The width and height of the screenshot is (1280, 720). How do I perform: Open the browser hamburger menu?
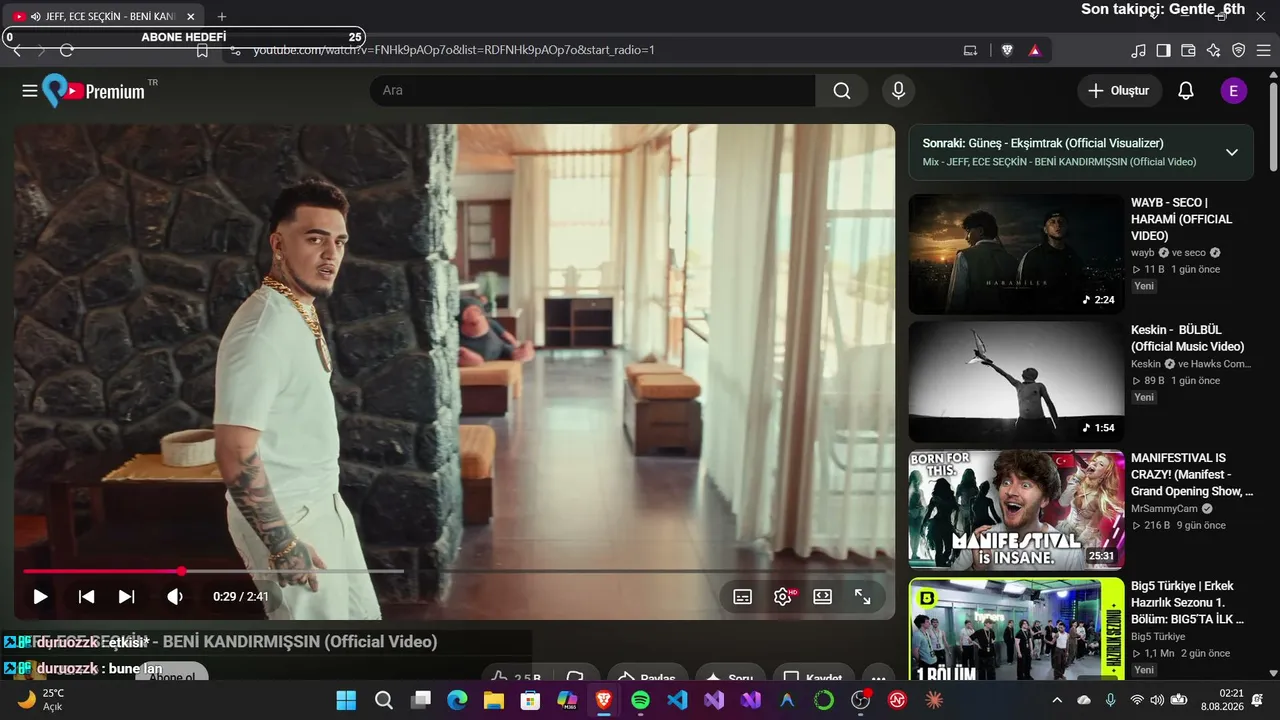(1263, 50)
